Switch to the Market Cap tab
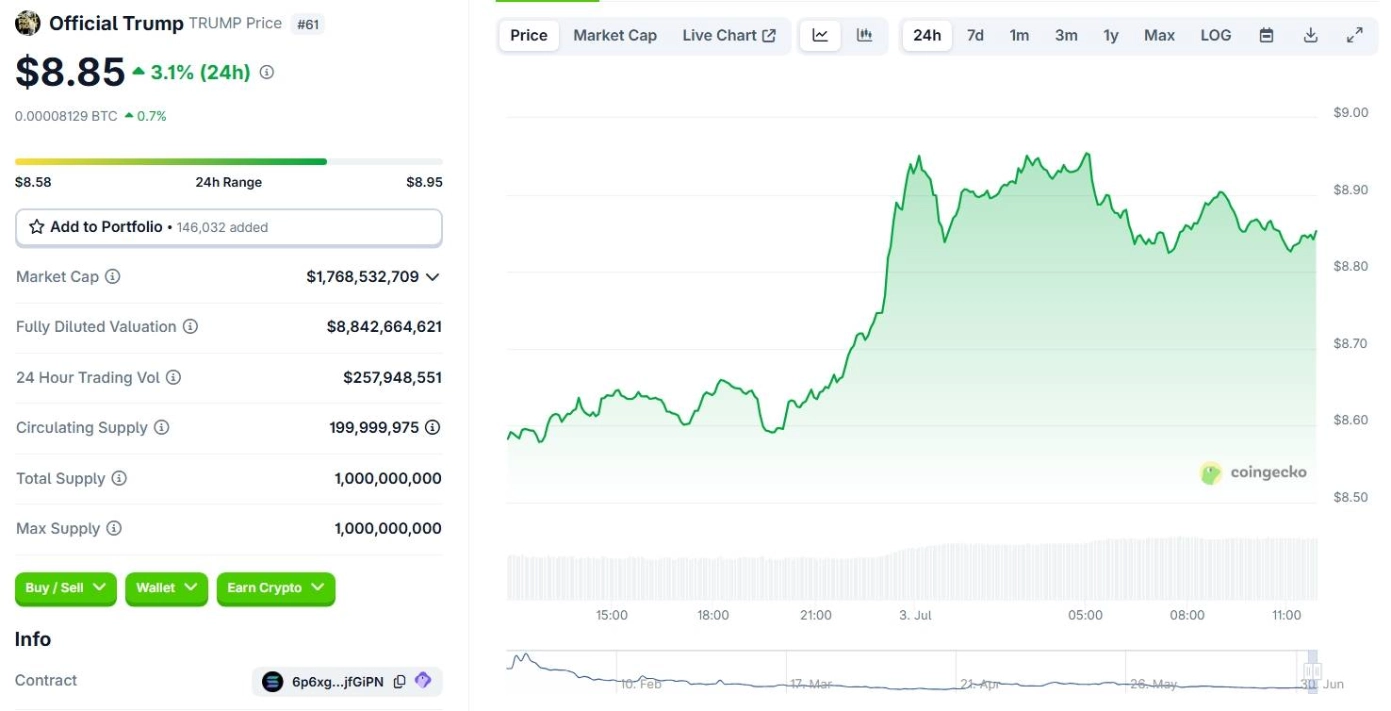 615,35
